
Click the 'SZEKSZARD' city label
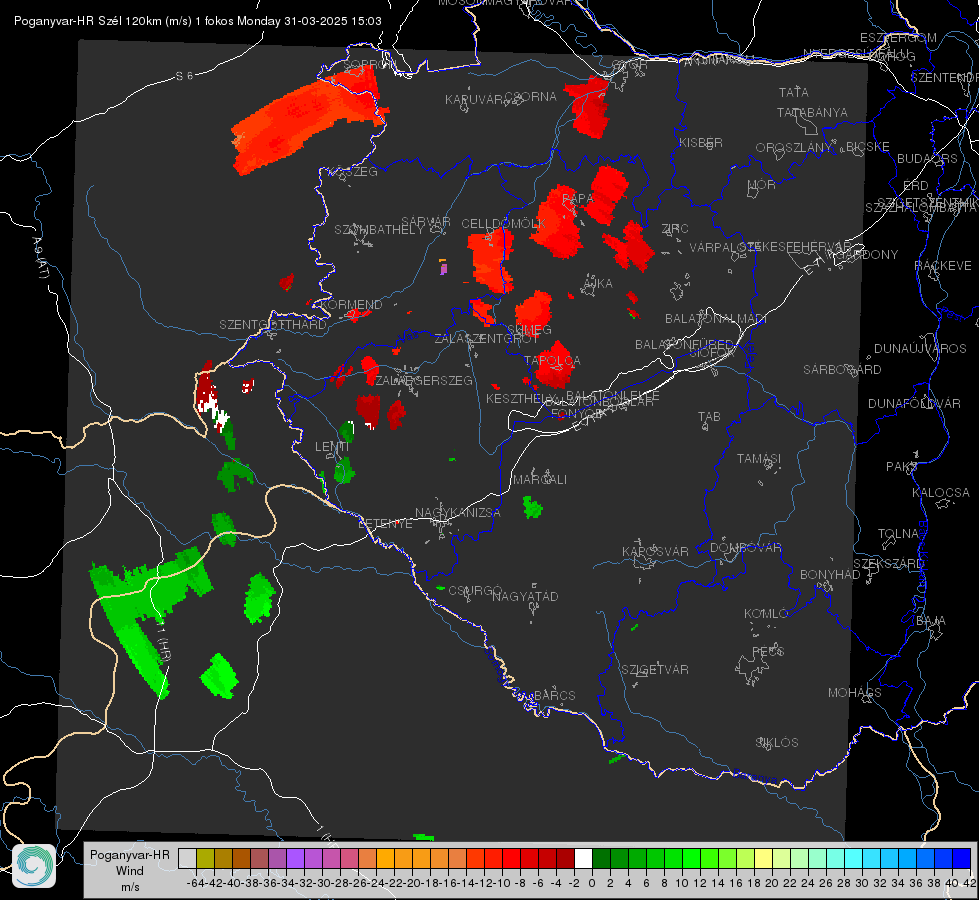pyautogui.click(x=888, y=564)
